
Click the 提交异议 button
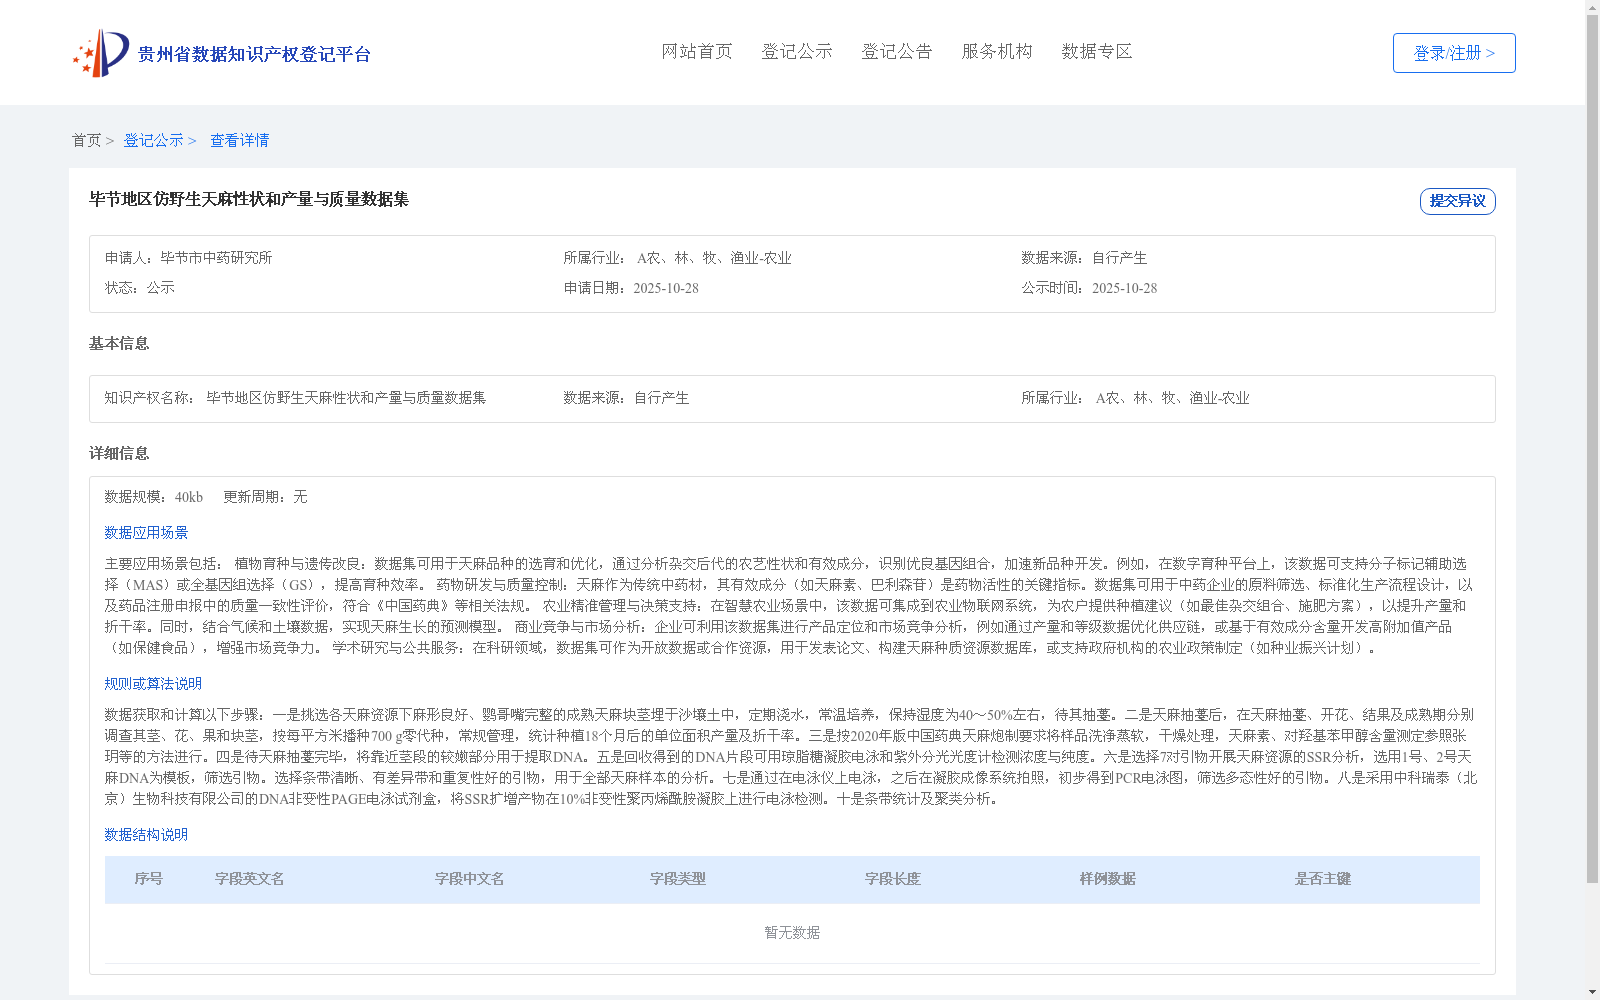(1458, 201)
